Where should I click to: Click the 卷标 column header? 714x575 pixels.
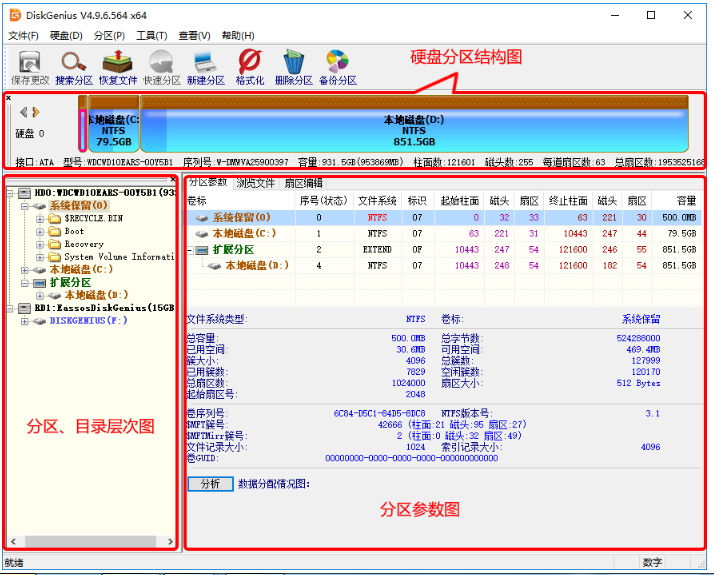click(241, 201)
